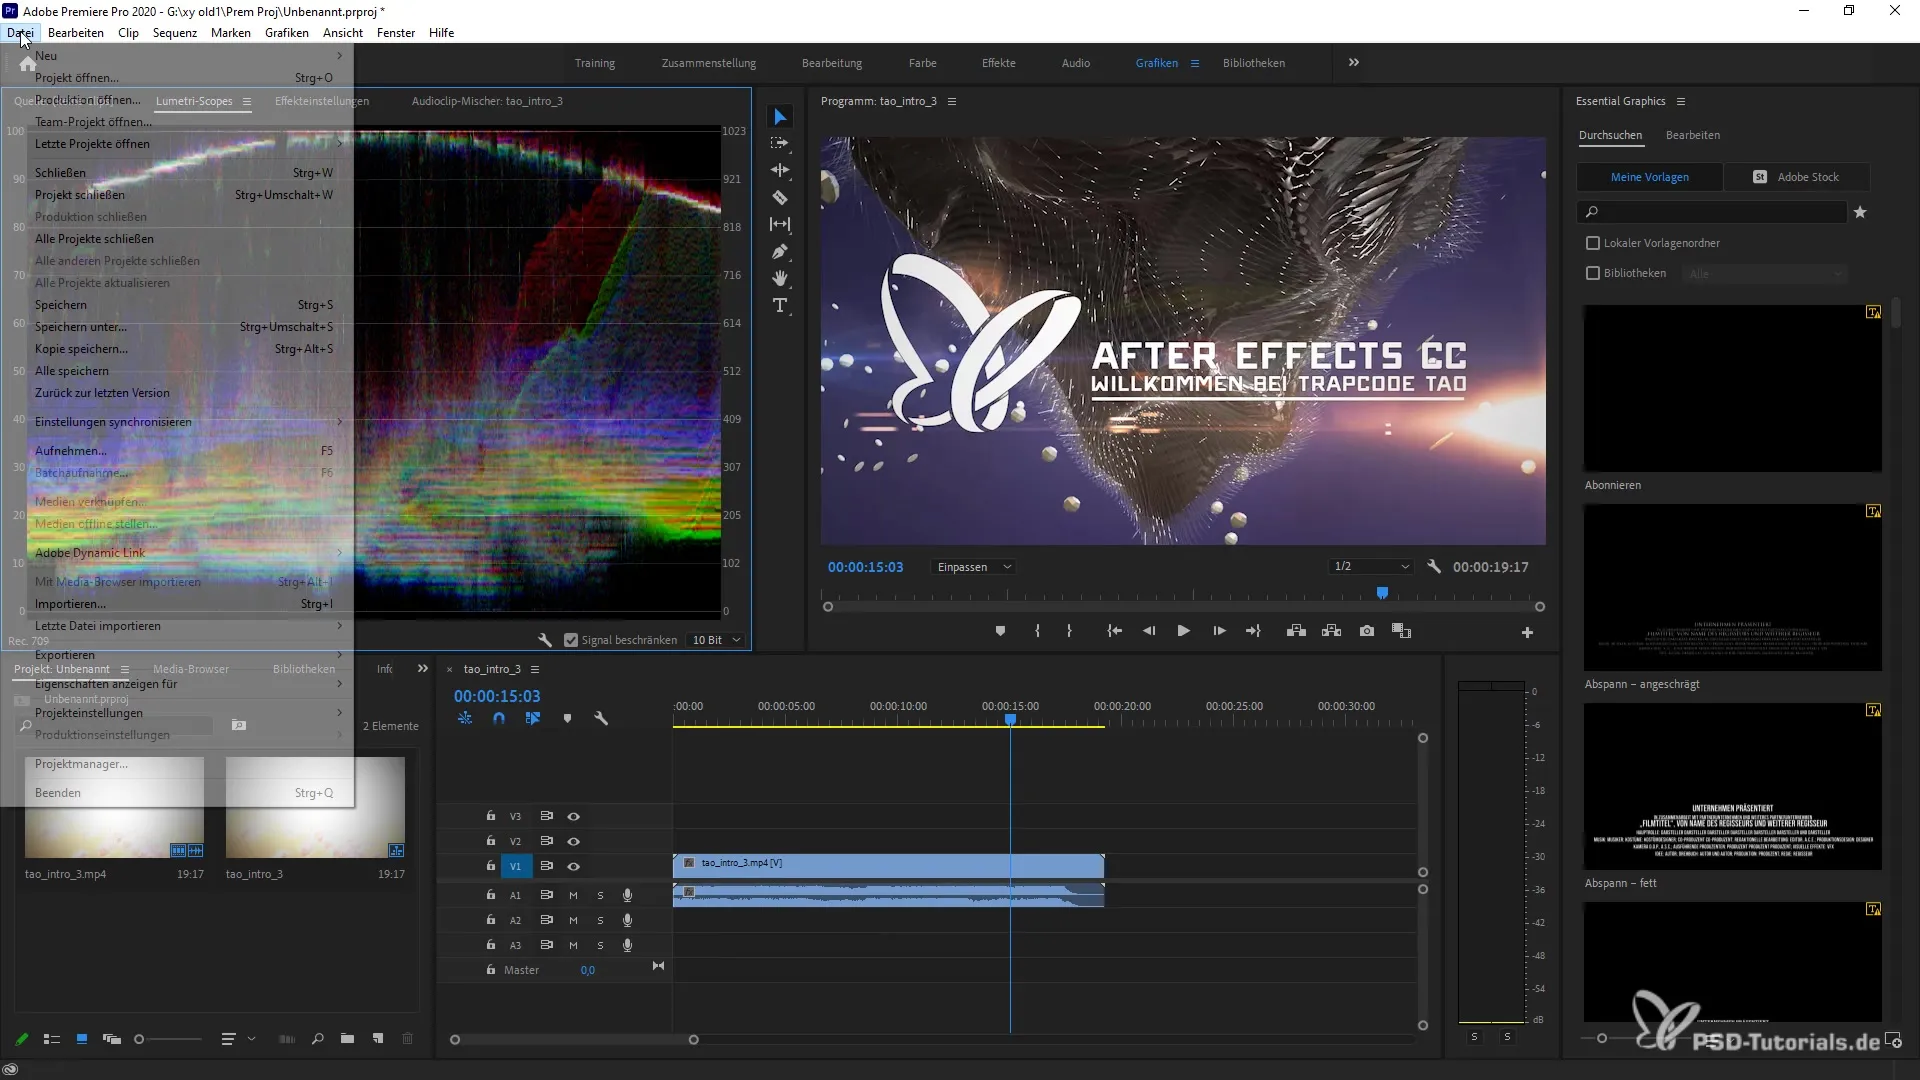The width and height of the screenshot is (1920, 1080).
Task: Open tao_intro_3 timeline panel menu
Action: click(x=535, y=669)
